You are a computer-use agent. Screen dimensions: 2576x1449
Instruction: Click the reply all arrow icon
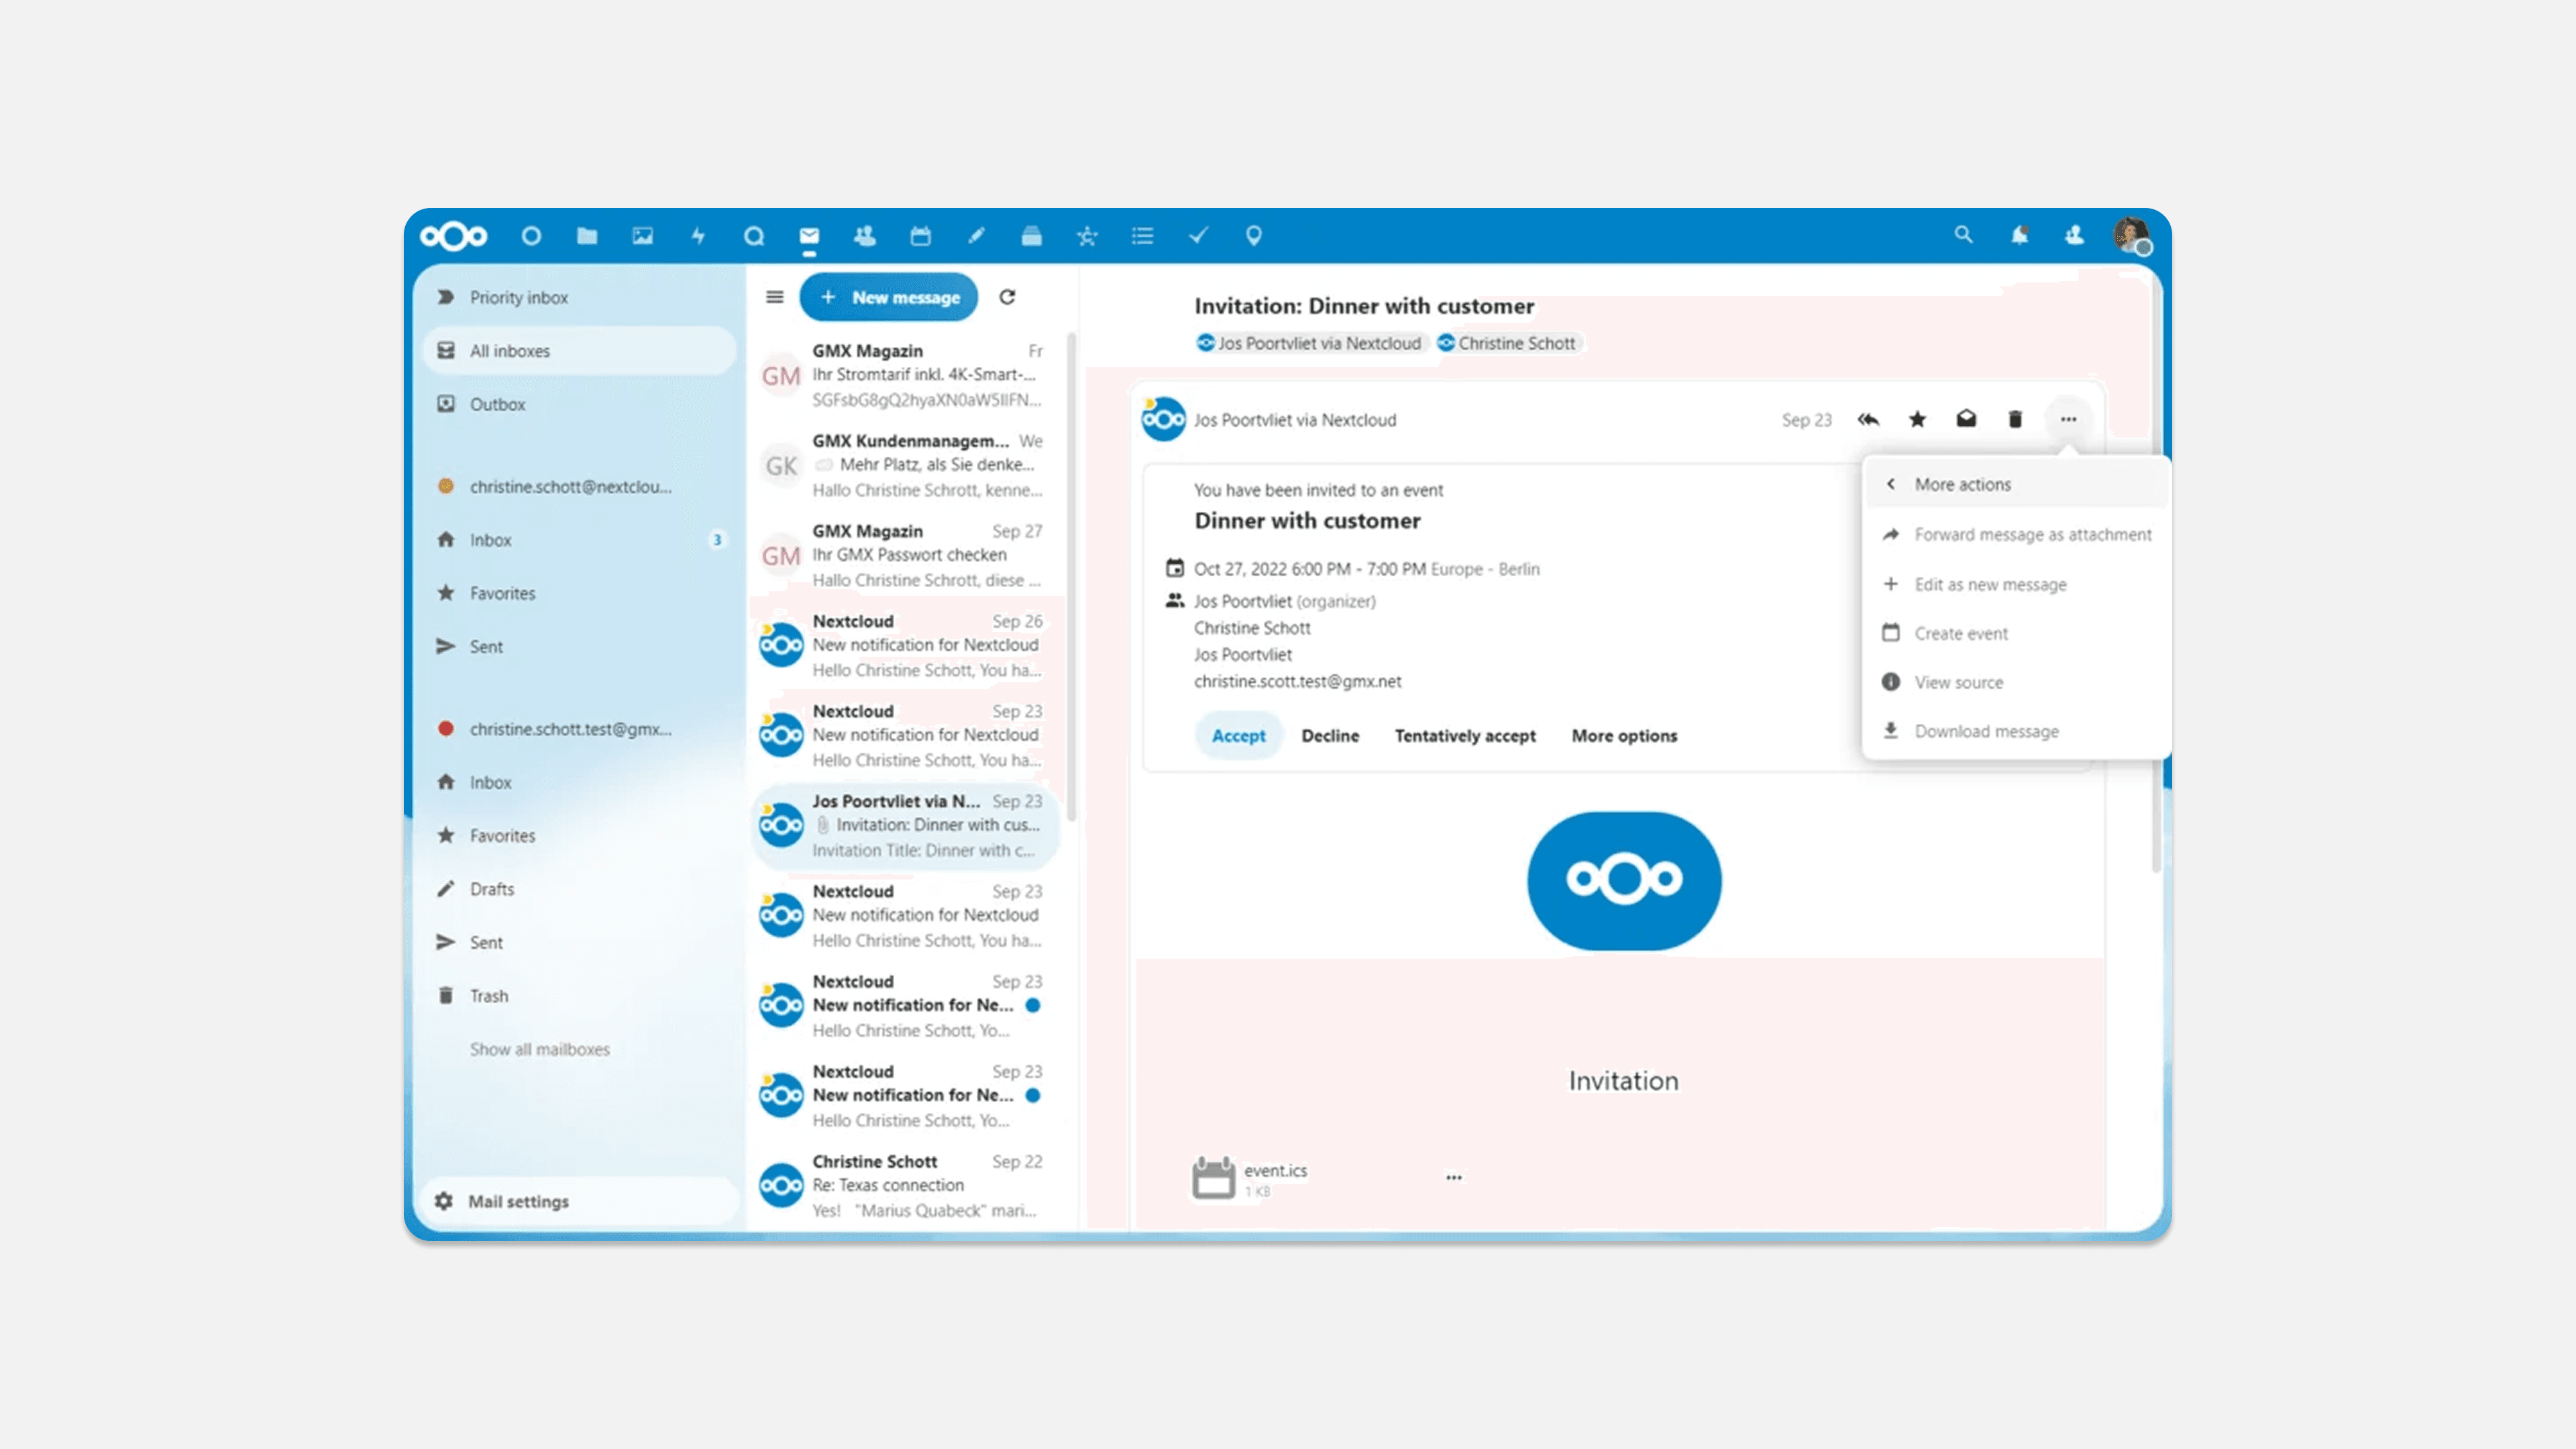pos(1868,420)
